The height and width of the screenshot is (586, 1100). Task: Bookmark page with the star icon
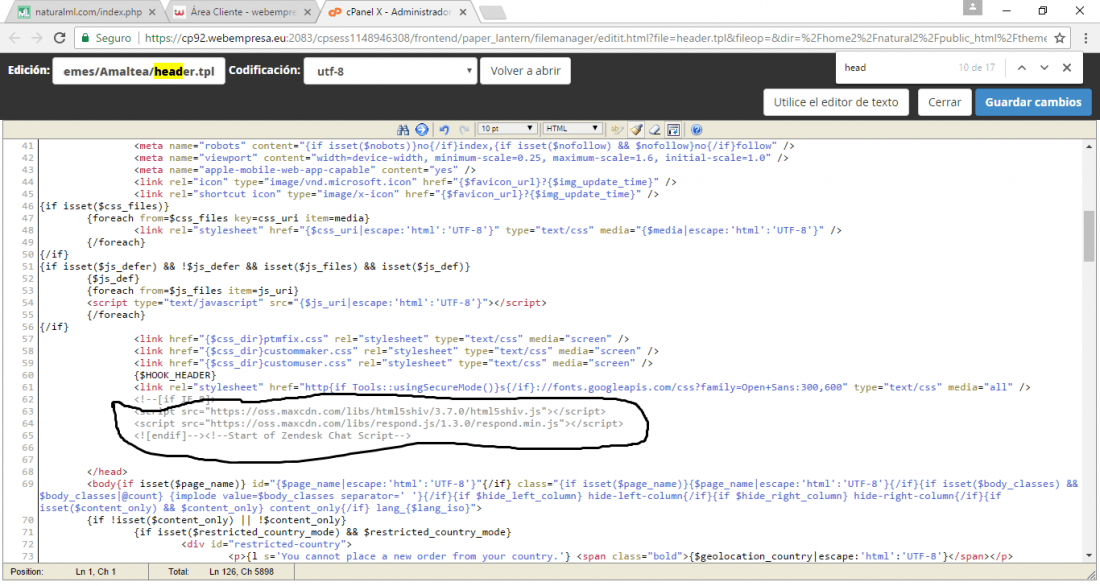[1060, 38]
